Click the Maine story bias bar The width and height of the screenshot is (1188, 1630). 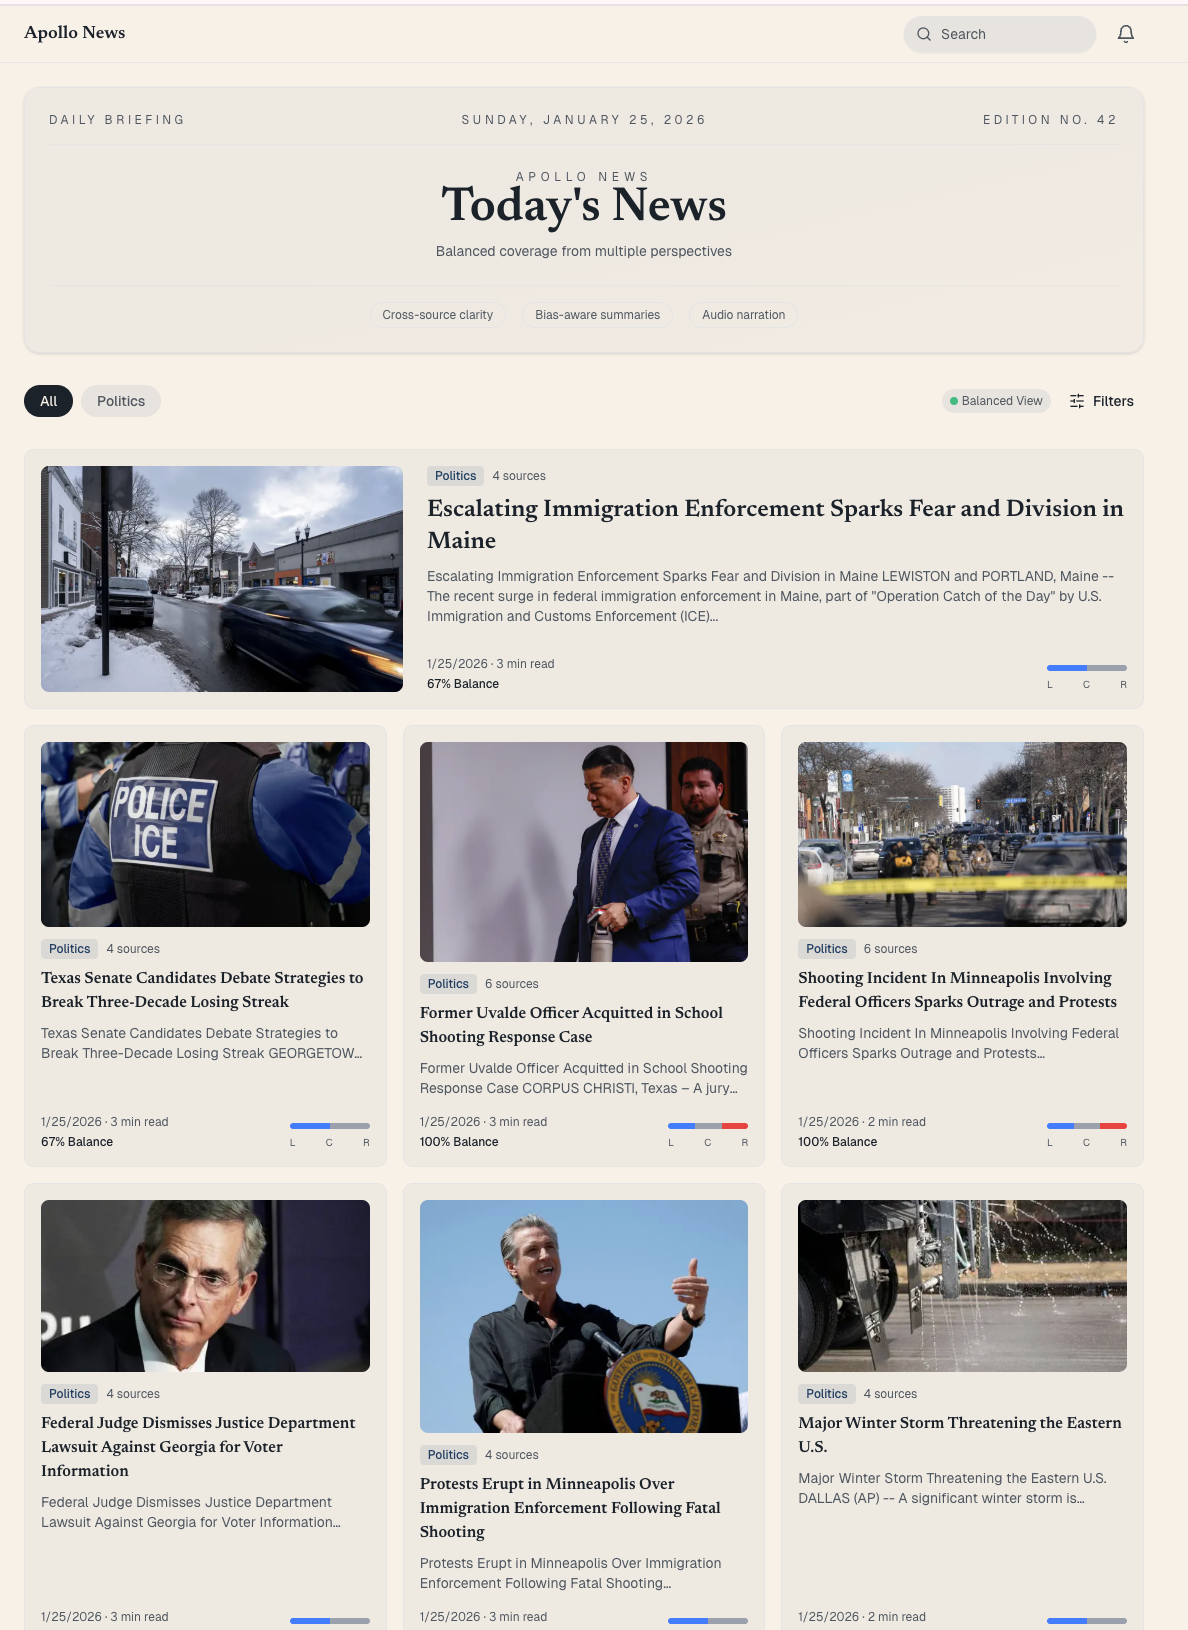click(x=1087, y=668)
